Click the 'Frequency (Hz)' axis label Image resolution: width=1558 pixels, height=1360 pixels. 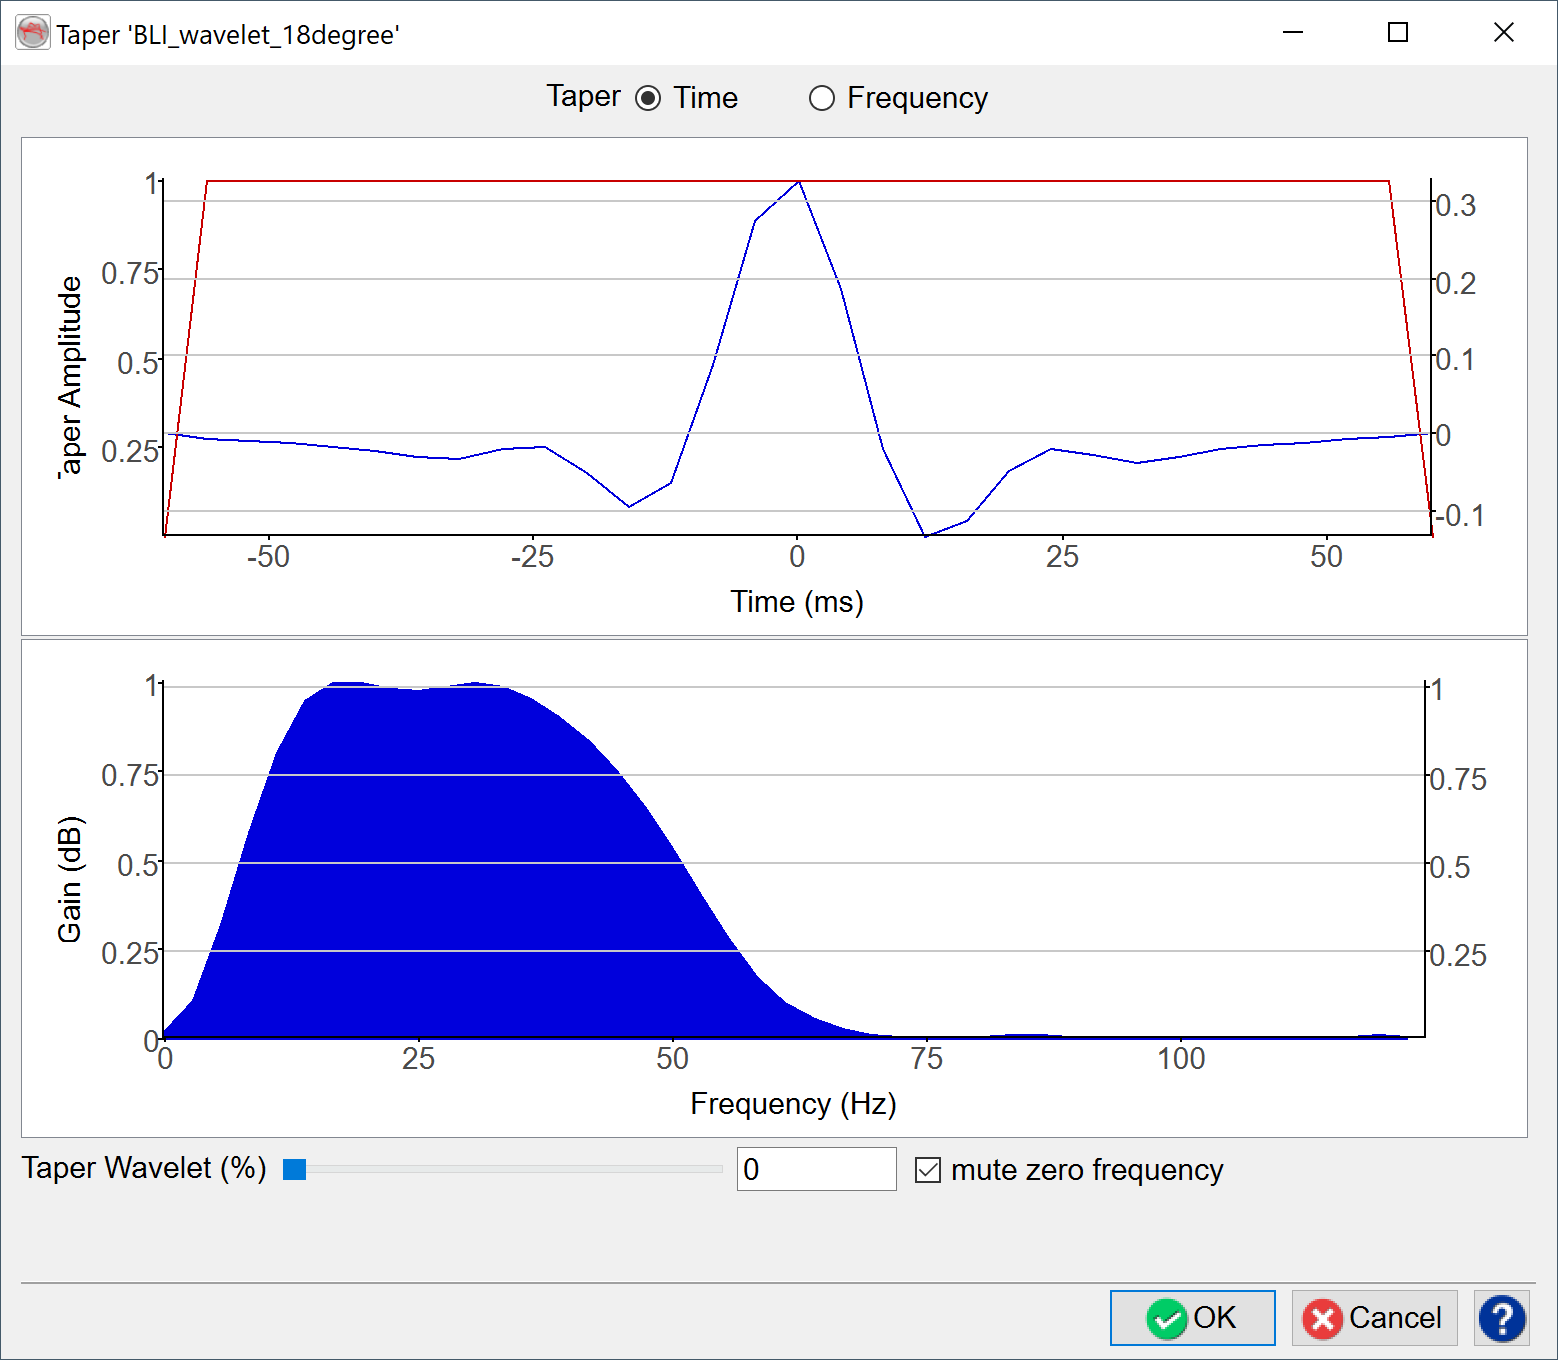[793, 1104]
